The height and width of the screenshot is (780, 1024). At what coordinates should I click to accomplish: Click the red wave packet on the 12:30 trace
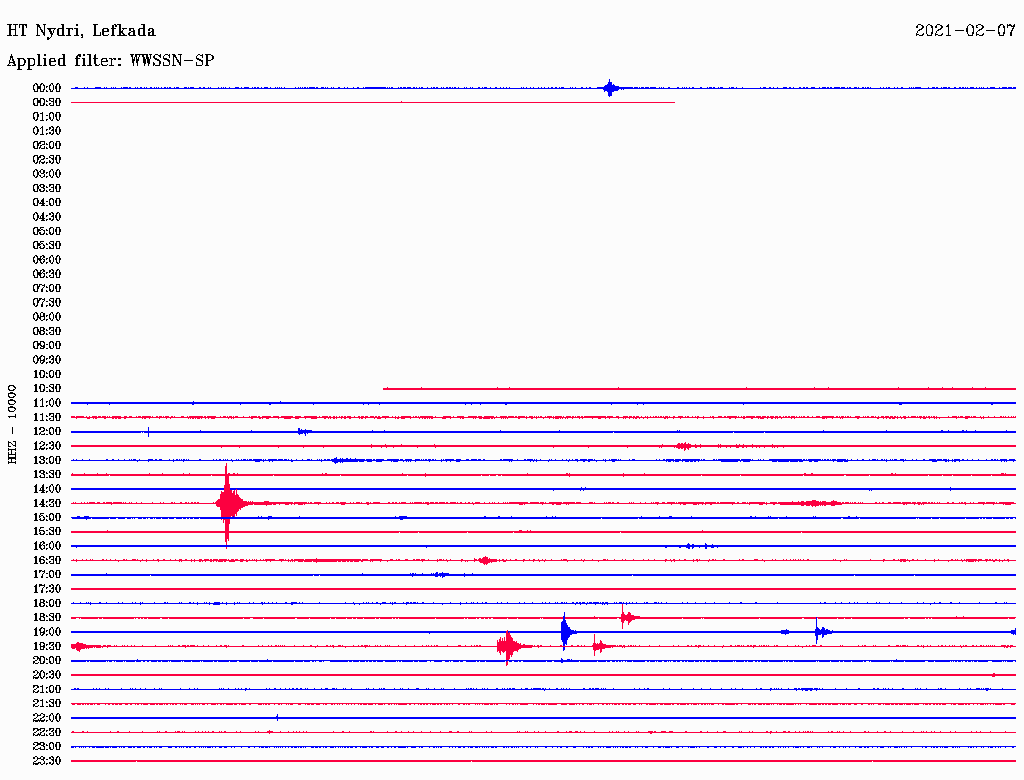coord(684,446)
